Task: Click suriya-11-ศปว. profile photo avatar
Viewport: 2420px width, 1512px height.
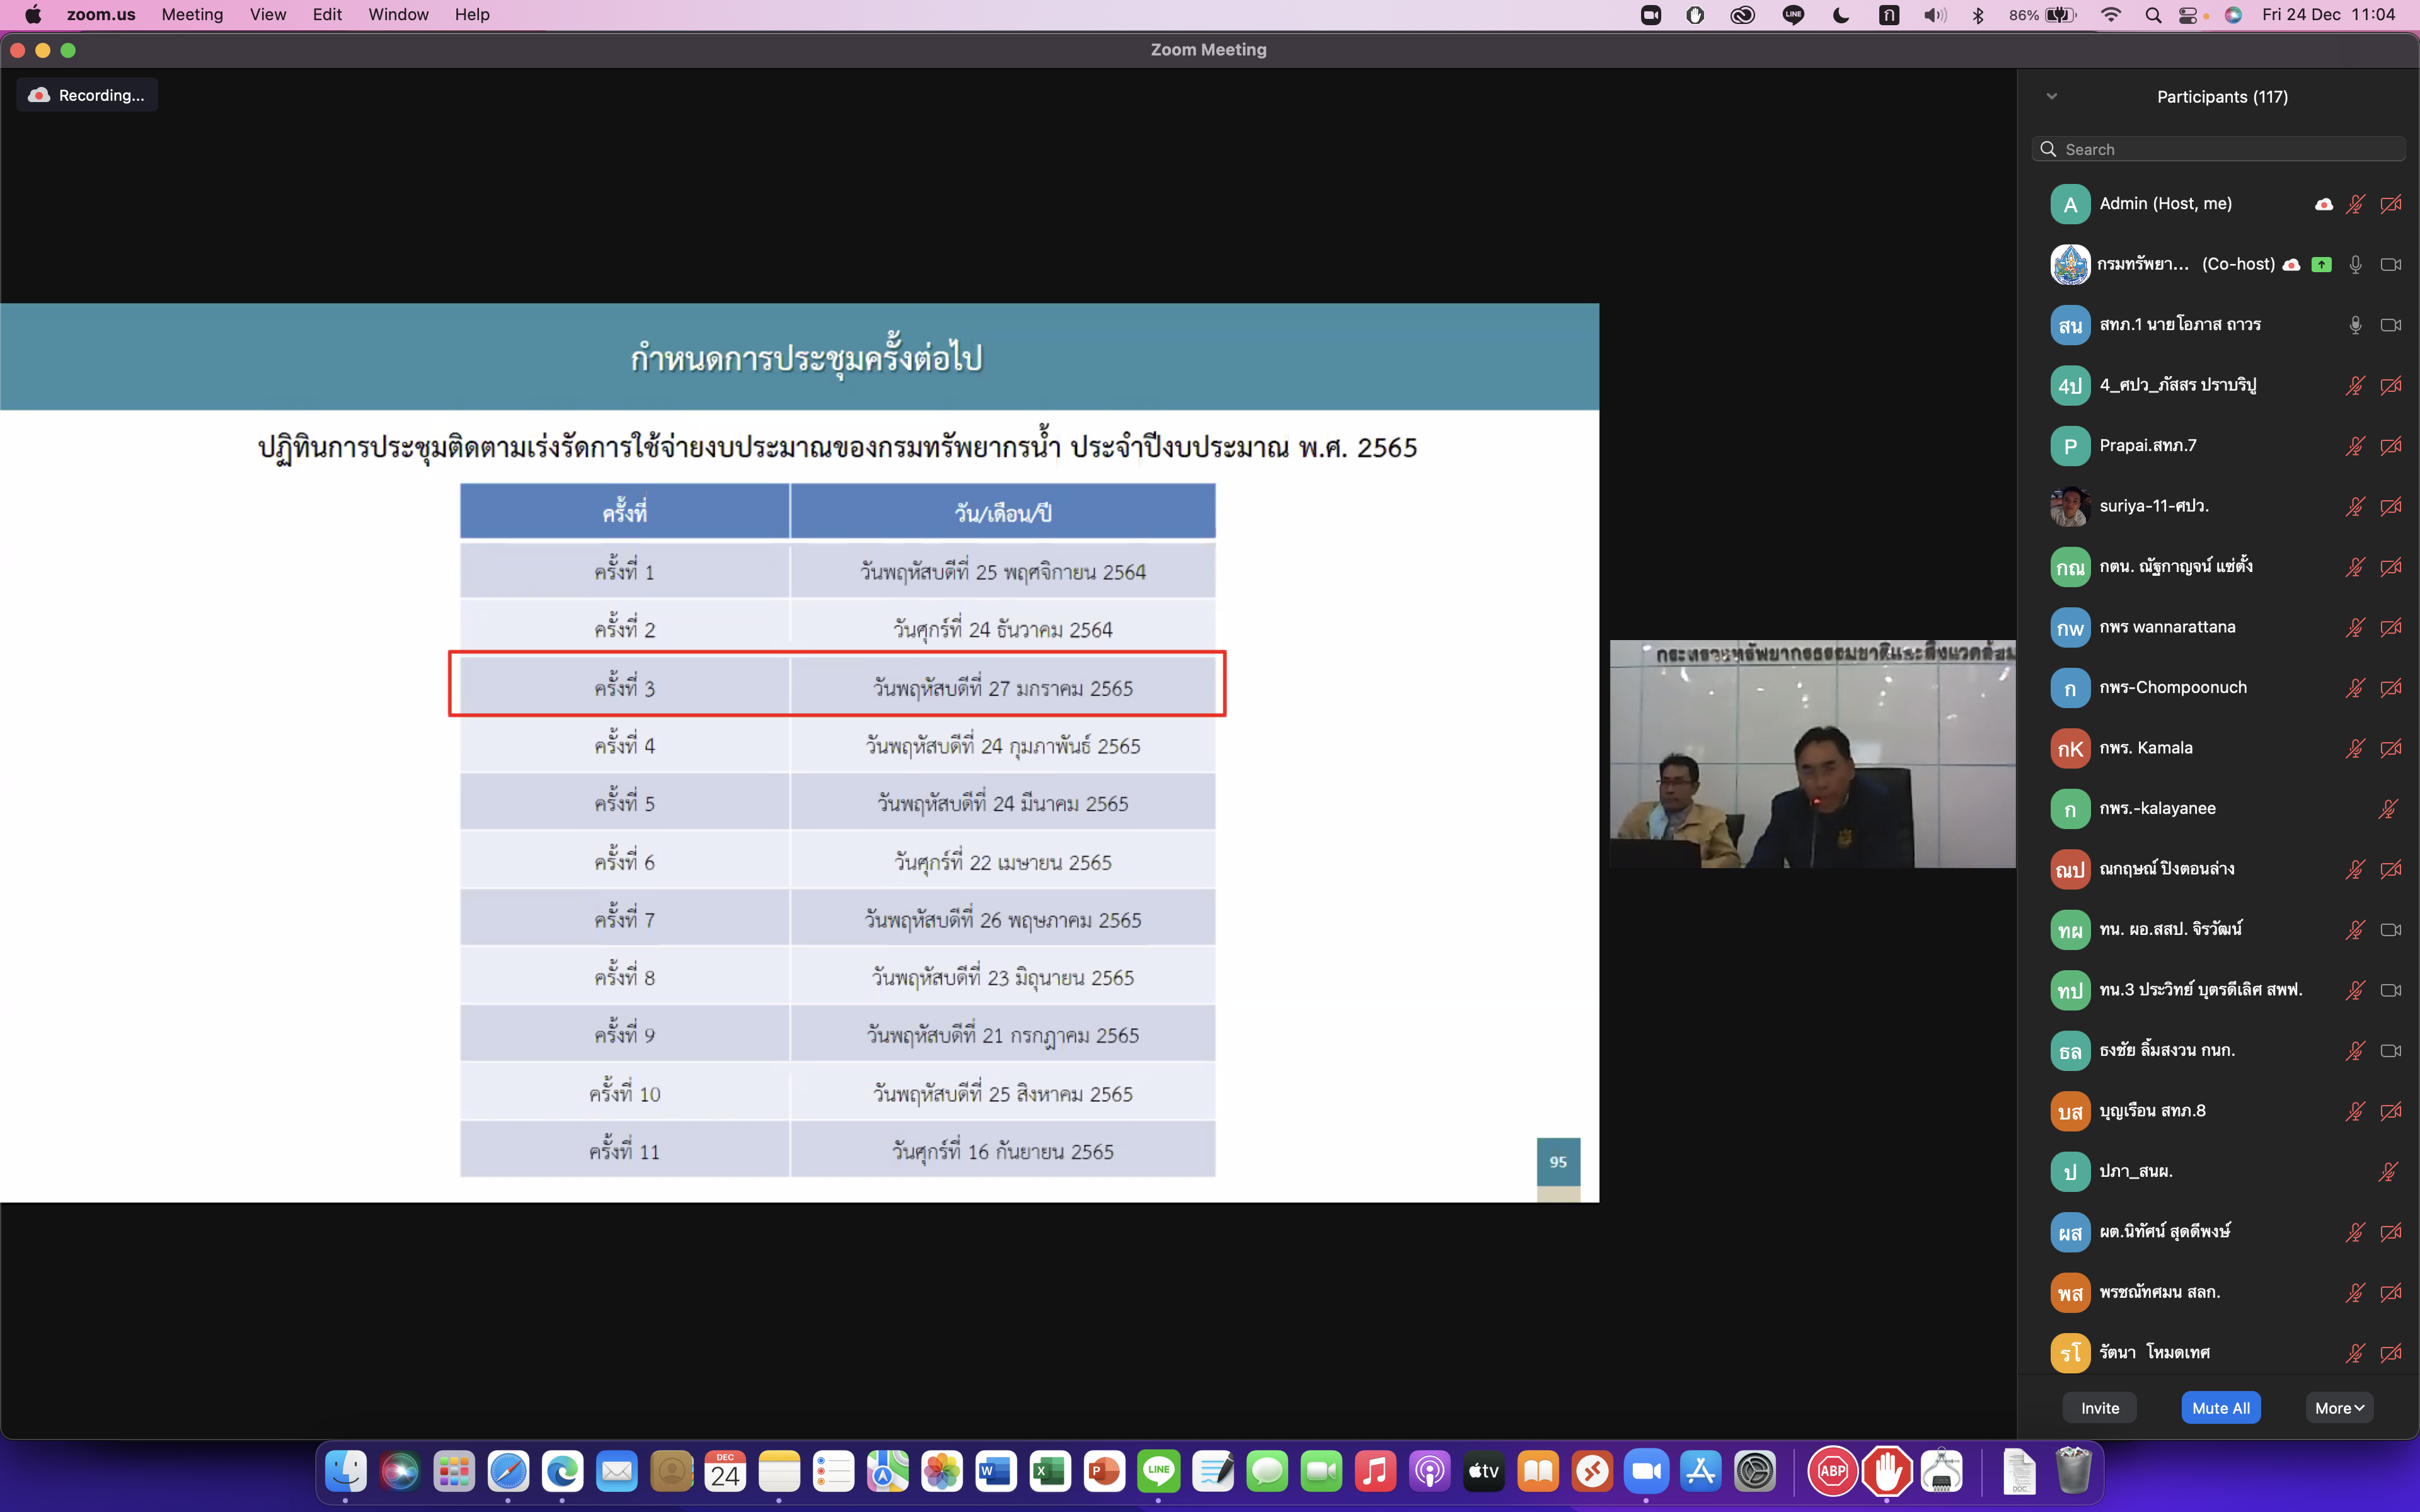Action: pos(2069,506)
